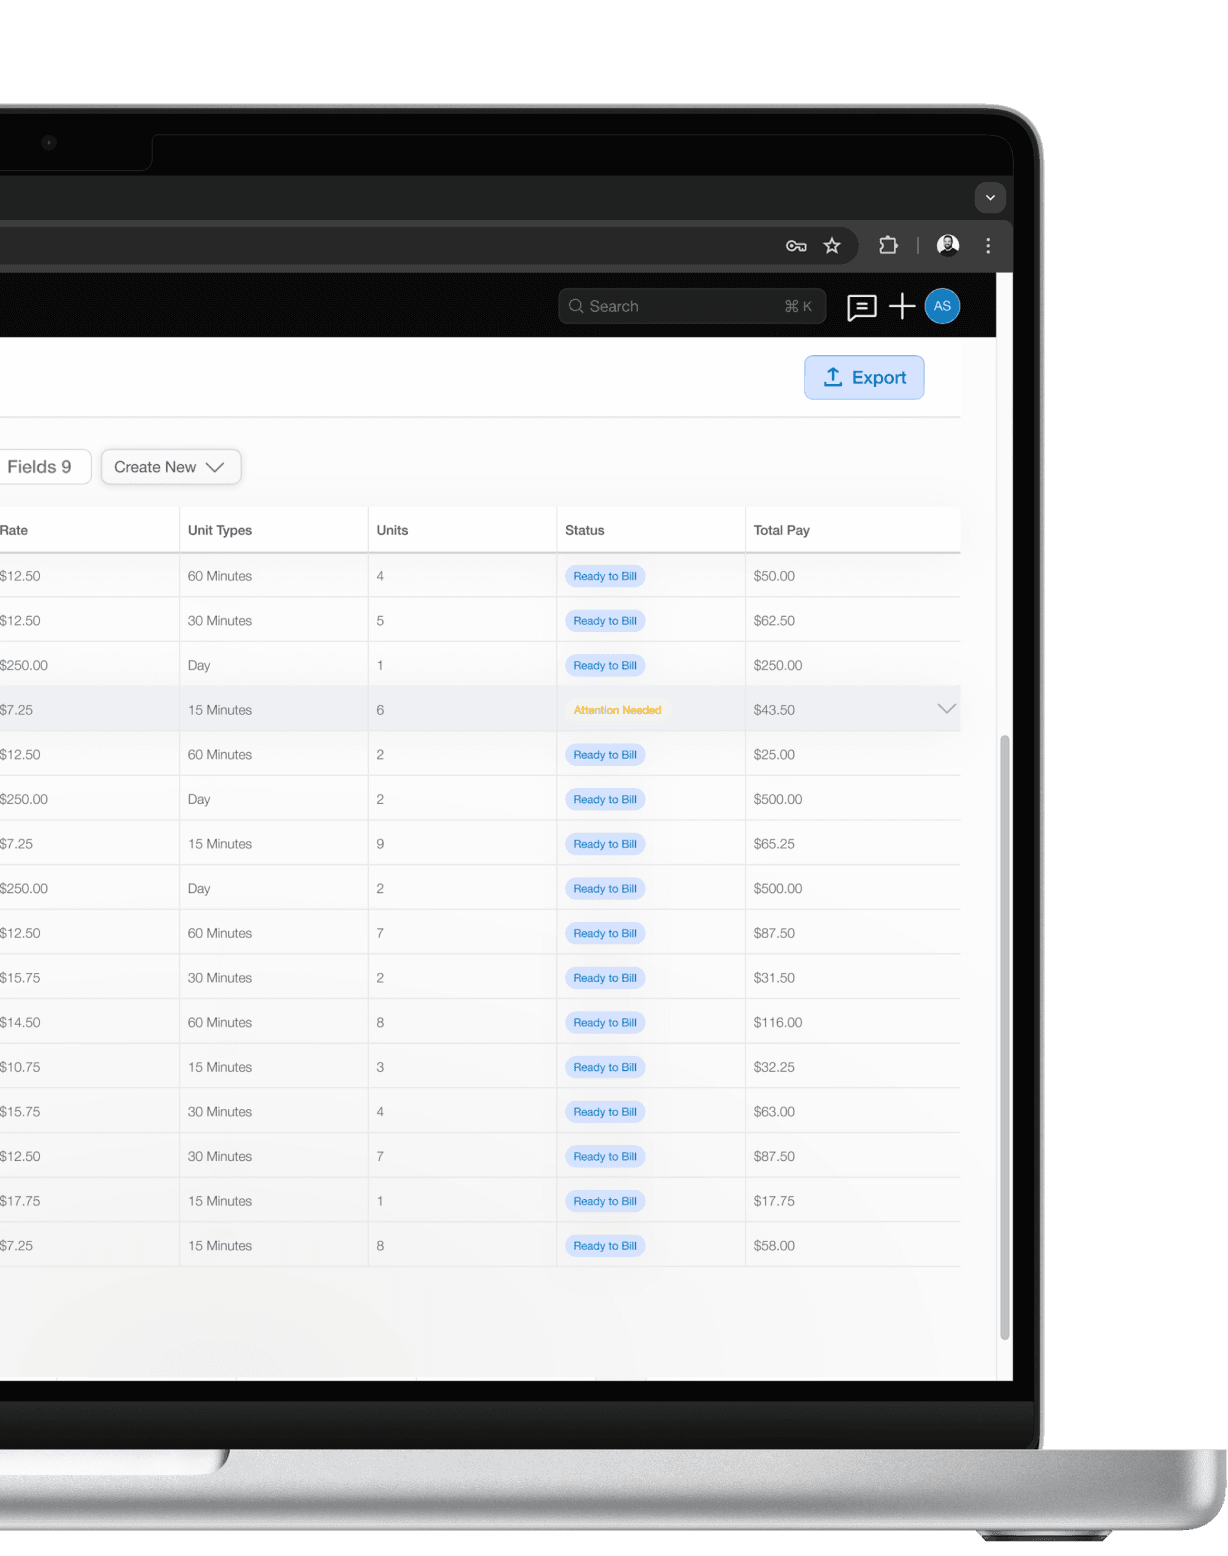Click the plus icon next to search
Image resolution: width=1228 pixels, height=1556 pixels.
901,307
